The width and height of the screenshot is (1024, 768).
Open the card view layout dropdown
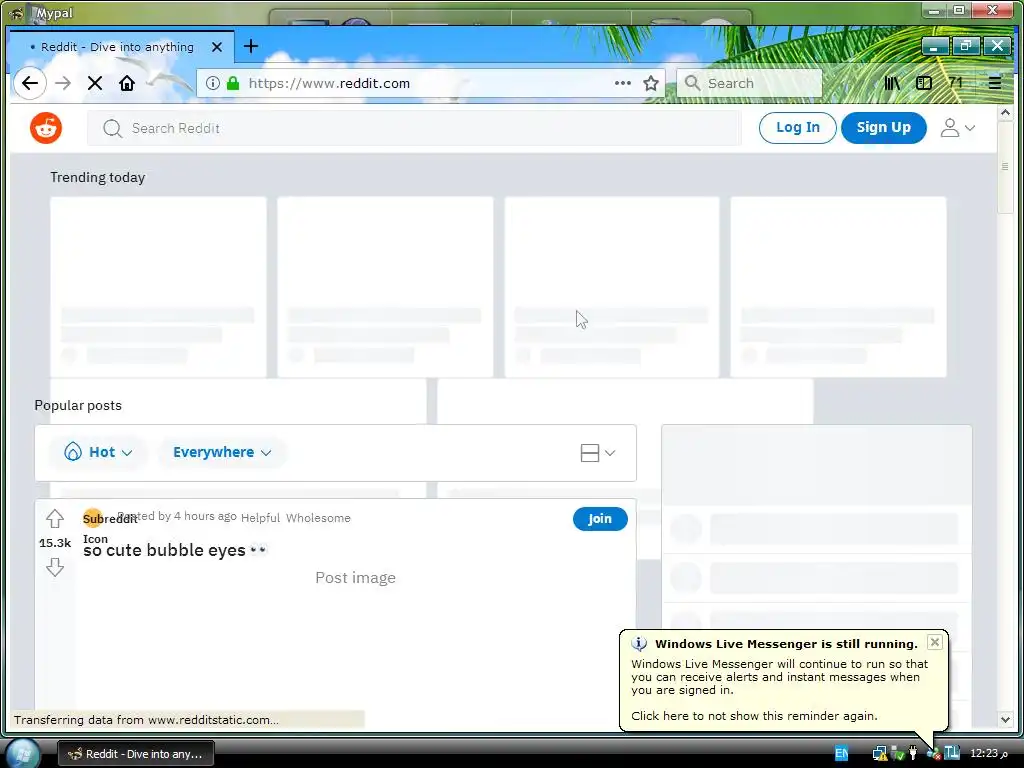coord(598,453)
